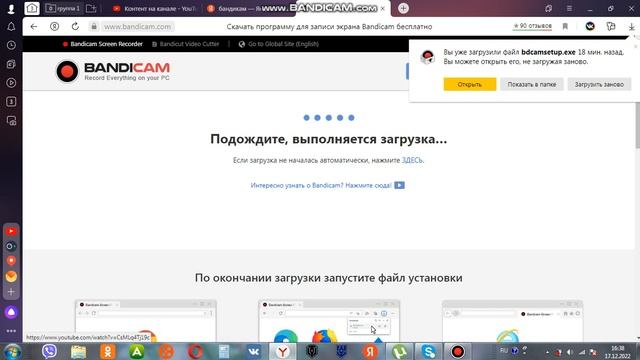The height and width of the screenshot is (360, 640).
Task: Open Bandicam recorder from the taskbar
Action: (458, 351)
